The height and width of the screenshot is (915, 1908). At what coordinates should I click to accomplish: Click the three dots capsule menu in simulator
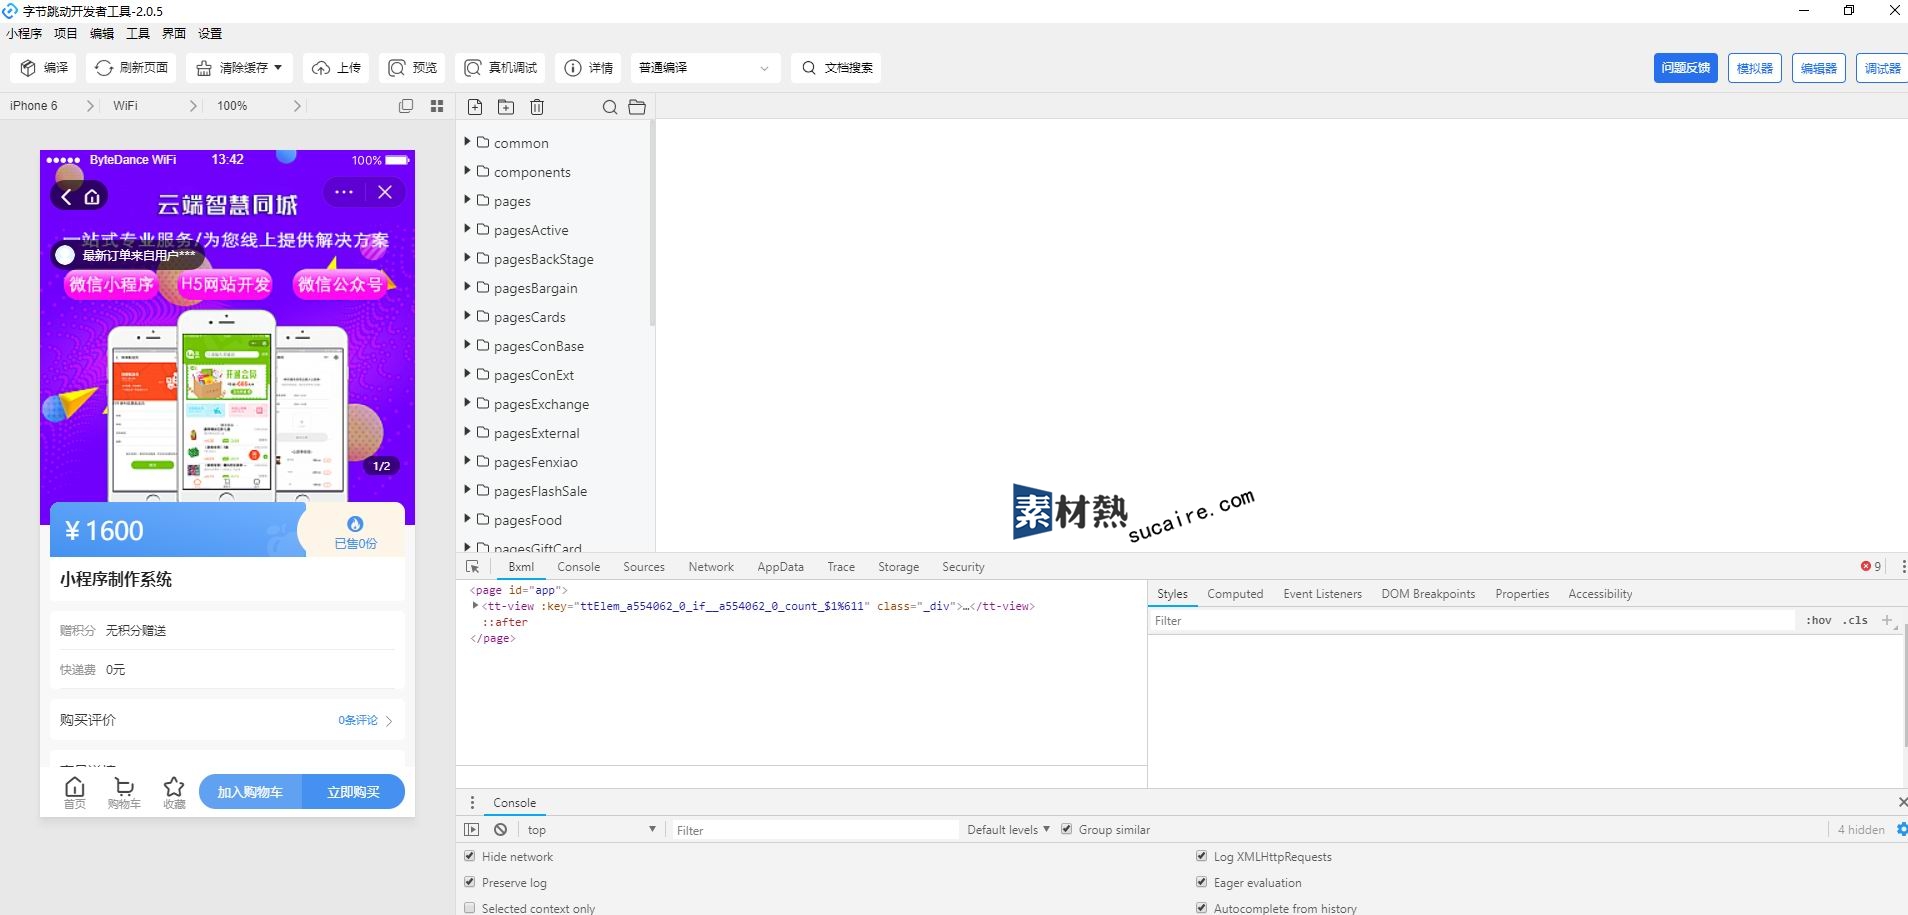344,192
